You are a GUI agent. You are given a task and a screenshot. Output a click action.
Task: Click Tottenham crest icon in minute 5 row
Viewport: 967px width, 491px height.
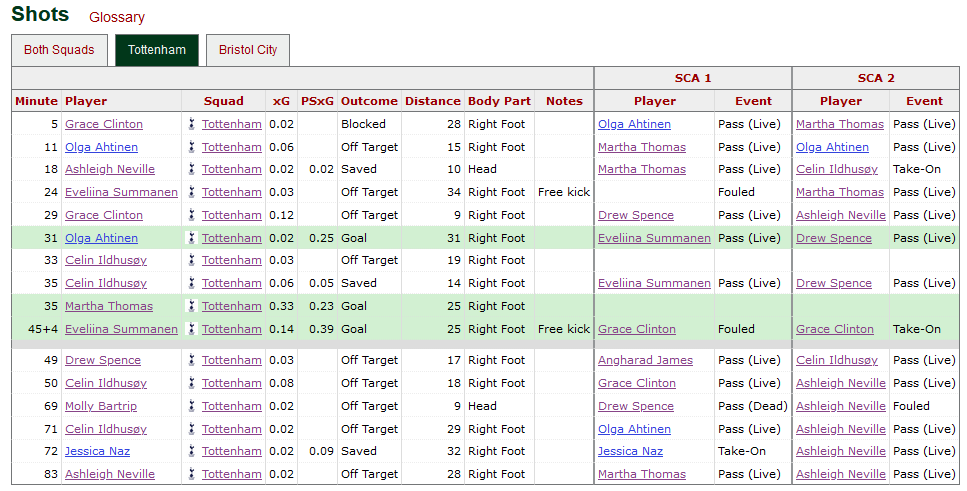tap(192, 124)
